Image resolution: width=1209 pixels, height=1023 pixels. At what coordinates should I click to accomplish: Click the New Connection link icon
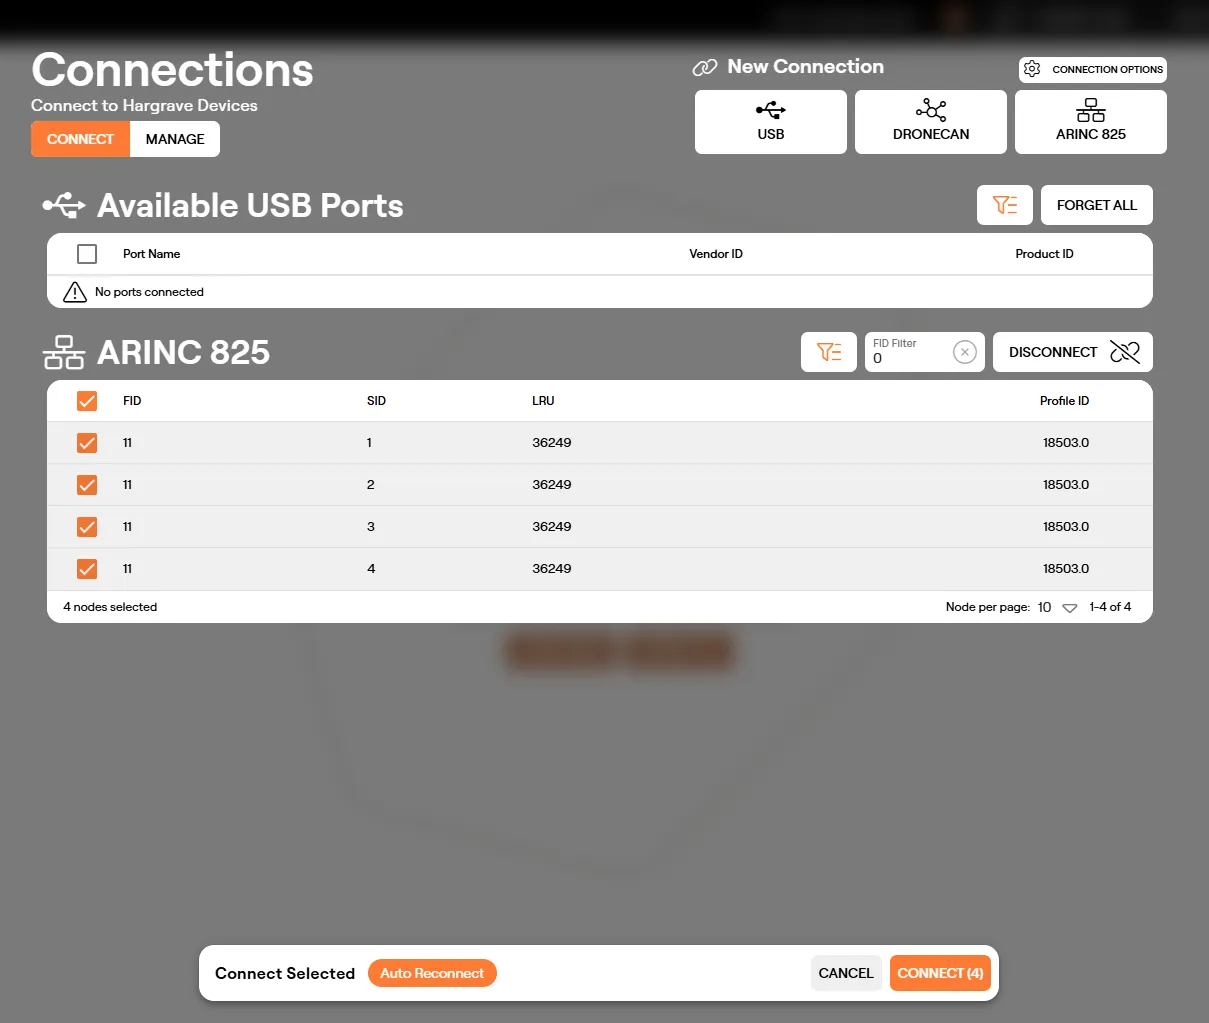point(705,67)
